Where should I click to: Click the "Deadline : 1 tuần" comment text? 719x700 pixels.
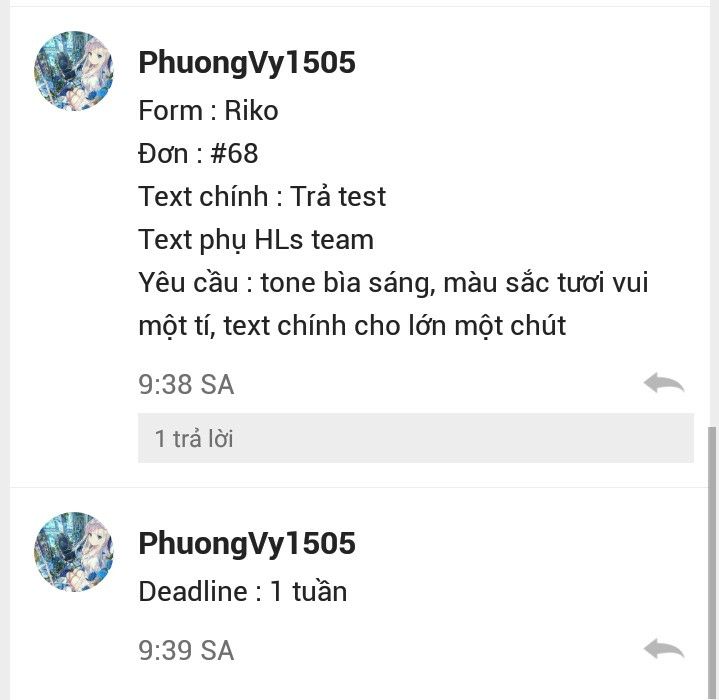(243, 591)
